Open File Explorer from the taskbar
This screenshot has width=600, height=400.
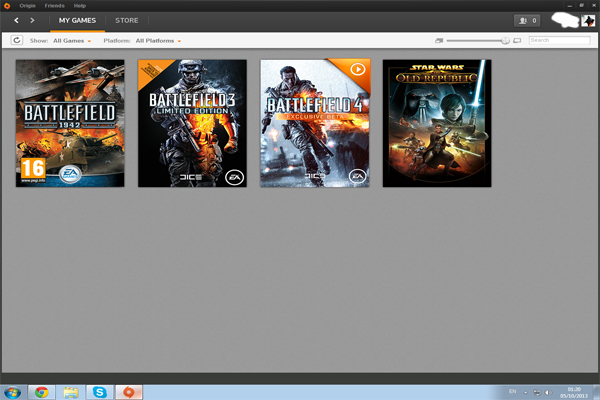point(71,392)
